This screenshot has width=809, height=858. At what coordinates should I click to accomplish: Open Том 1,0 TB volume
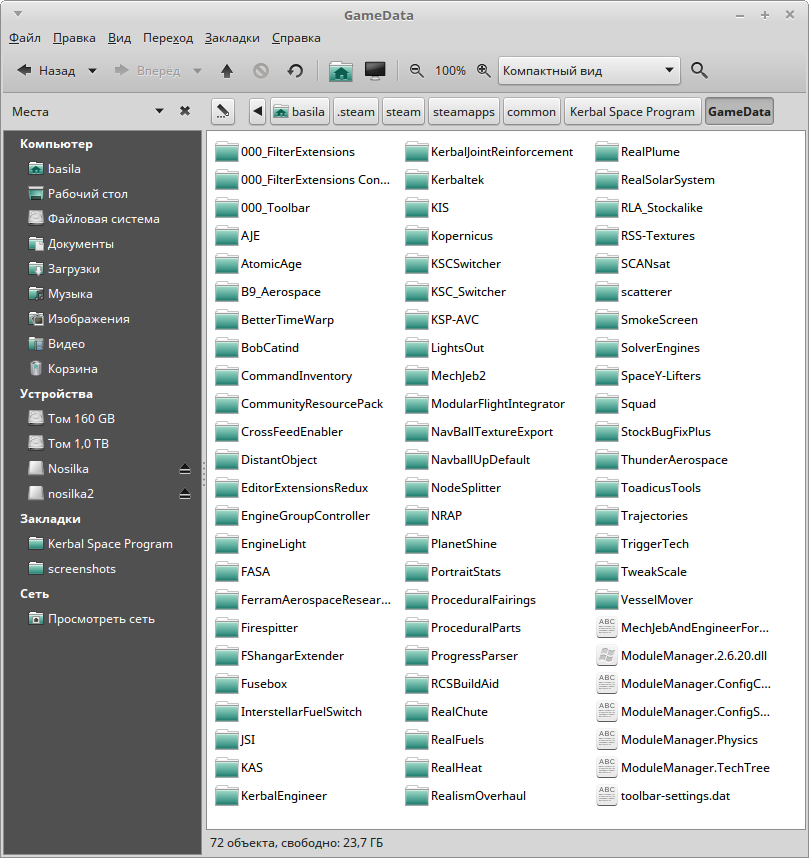click(68, 444)
